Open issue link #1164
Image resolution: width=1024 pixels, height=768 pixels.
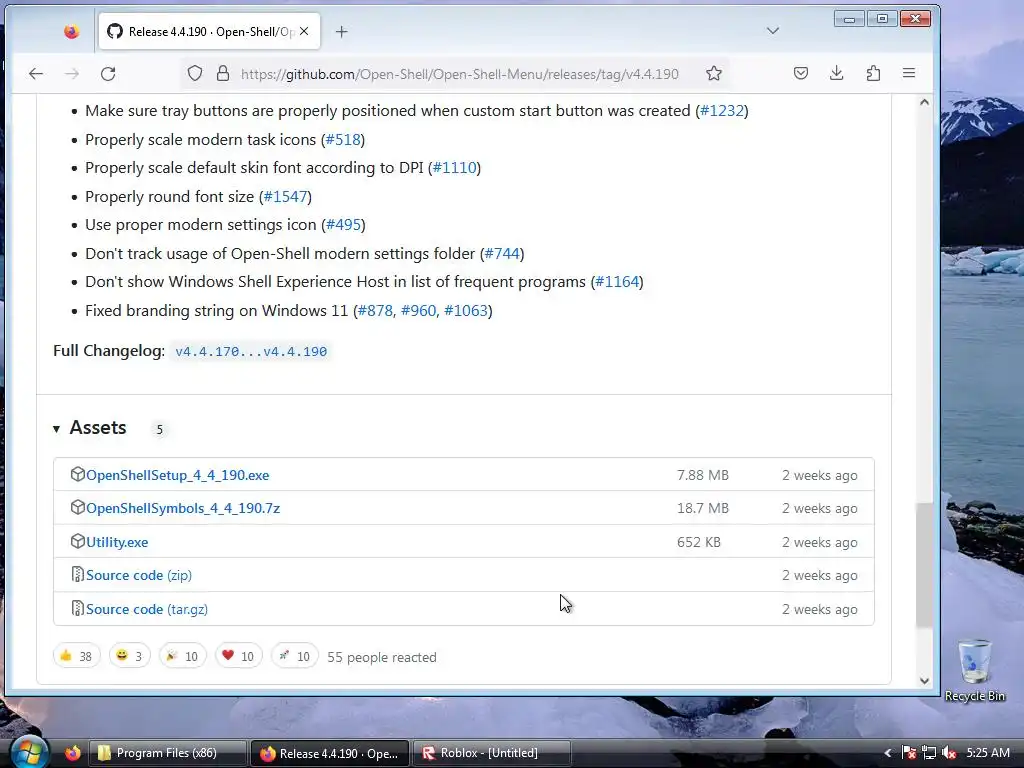(617, 281)
